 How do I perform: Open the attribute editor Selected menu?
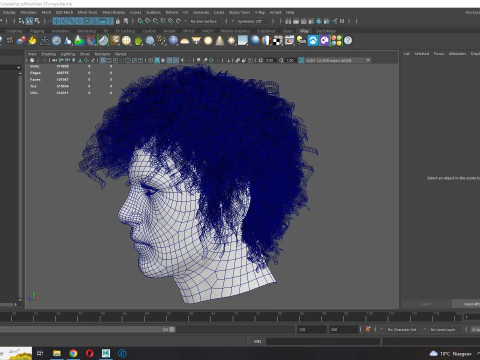coord(422,53)
